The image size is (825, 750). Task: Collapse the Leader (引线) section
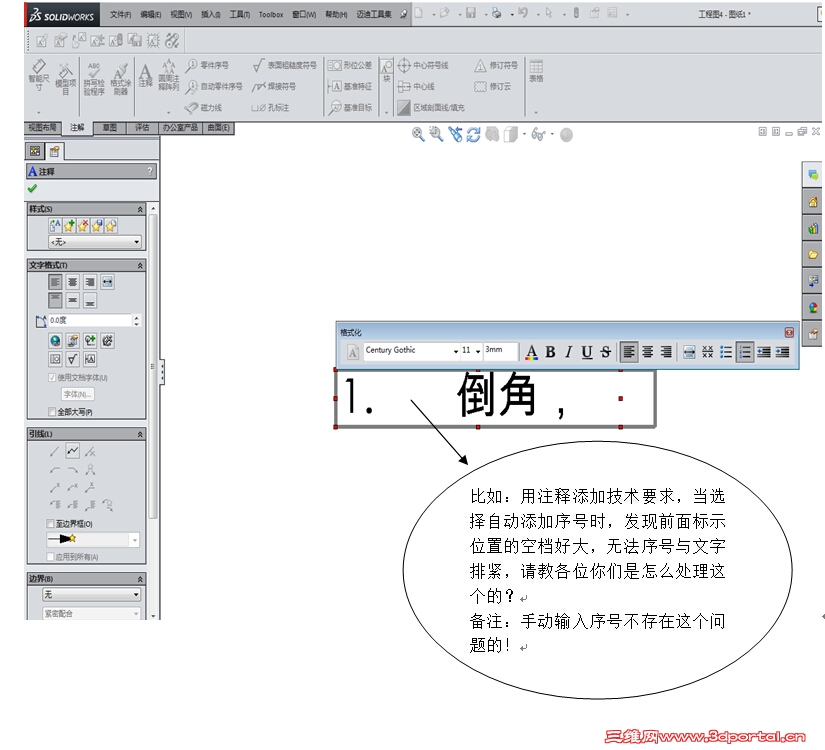pos(140,434)
